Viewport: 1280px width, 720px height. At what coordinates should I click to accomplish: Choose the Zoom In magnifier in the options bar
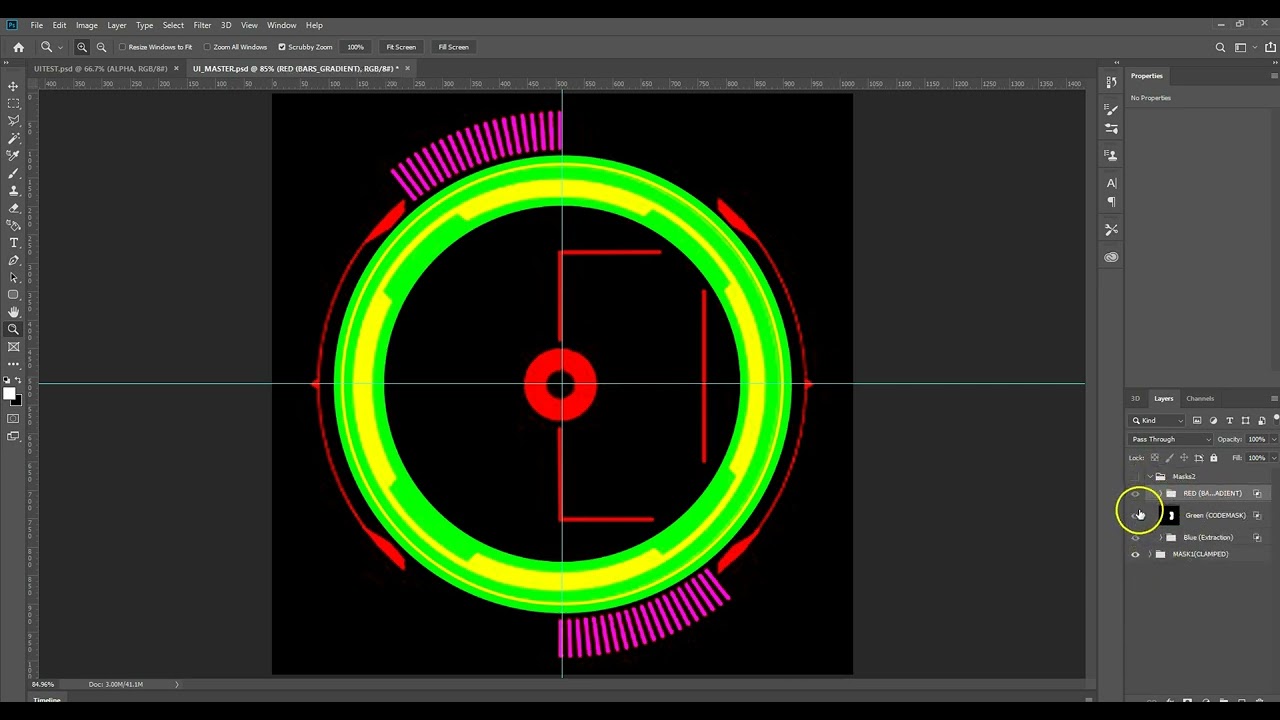pos(82,47)
